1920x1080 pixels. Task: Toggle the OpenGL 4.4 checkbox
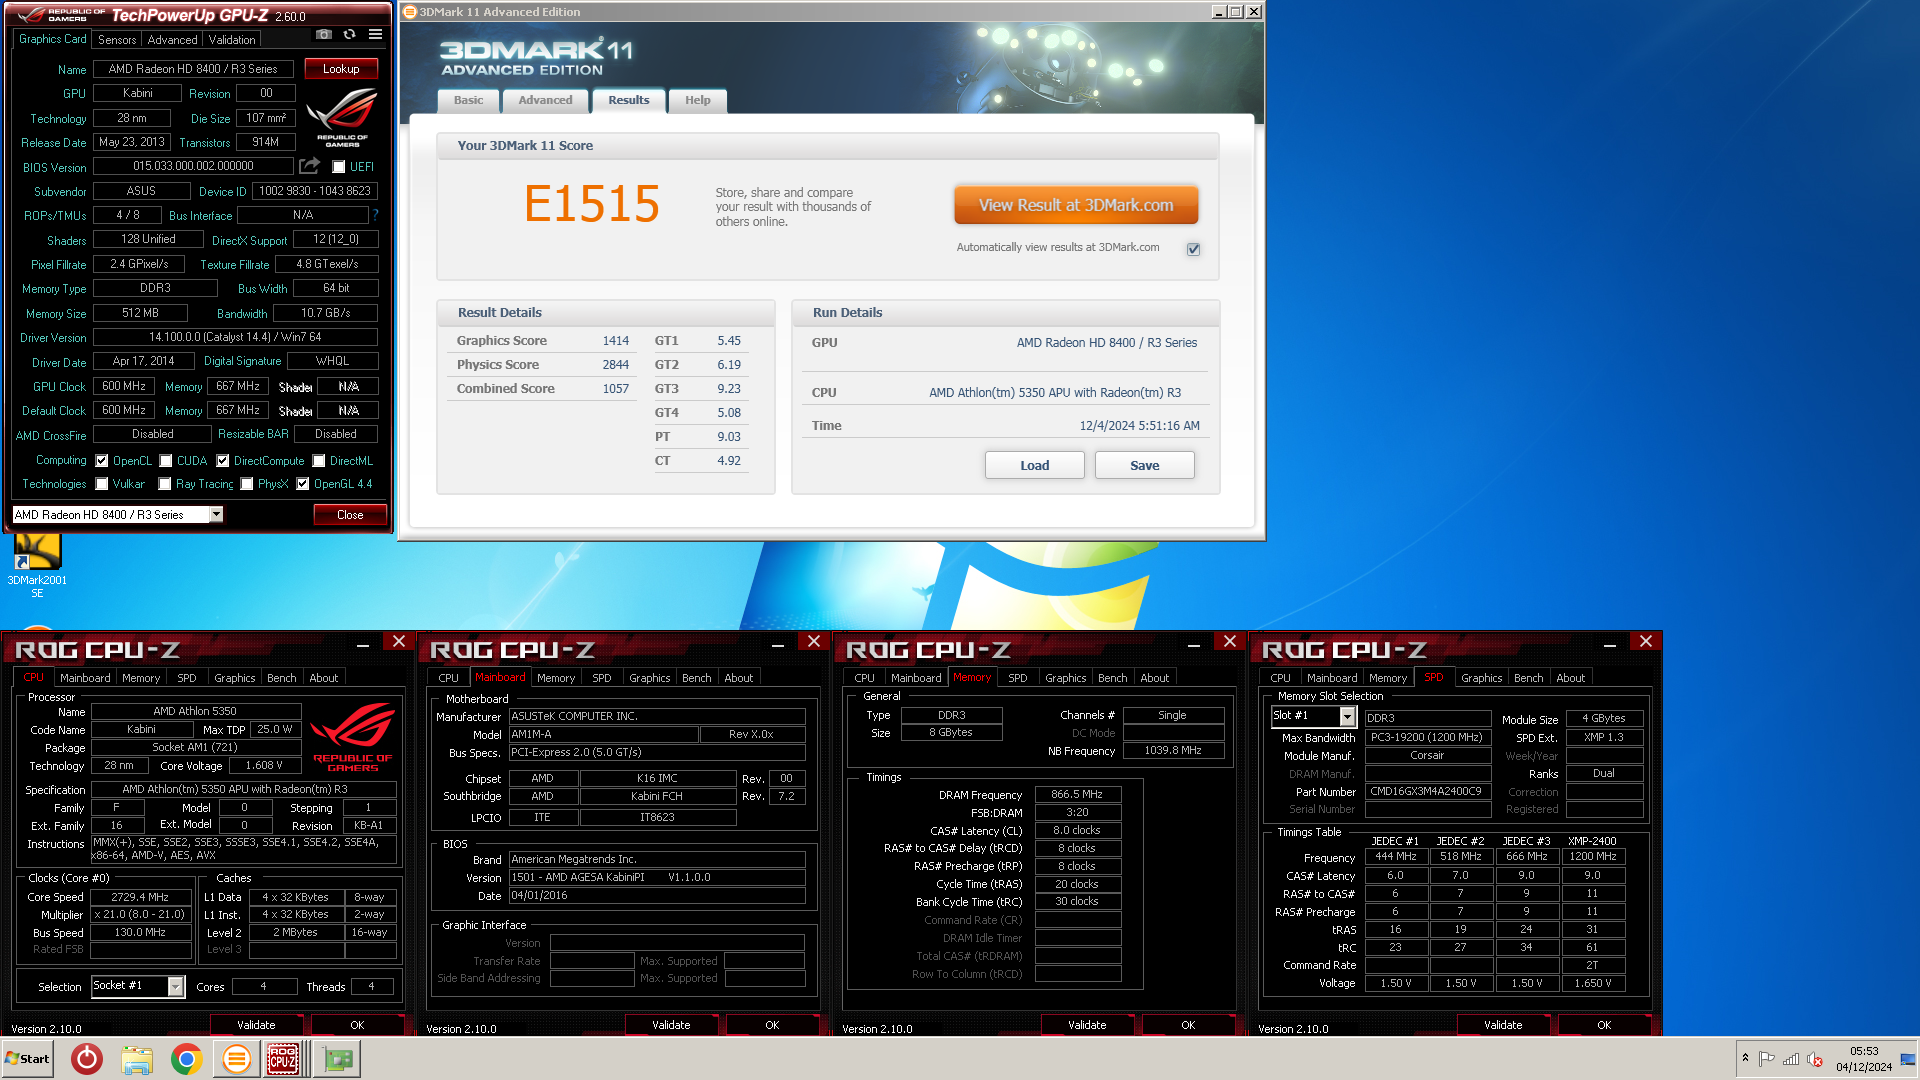point(303,484)
